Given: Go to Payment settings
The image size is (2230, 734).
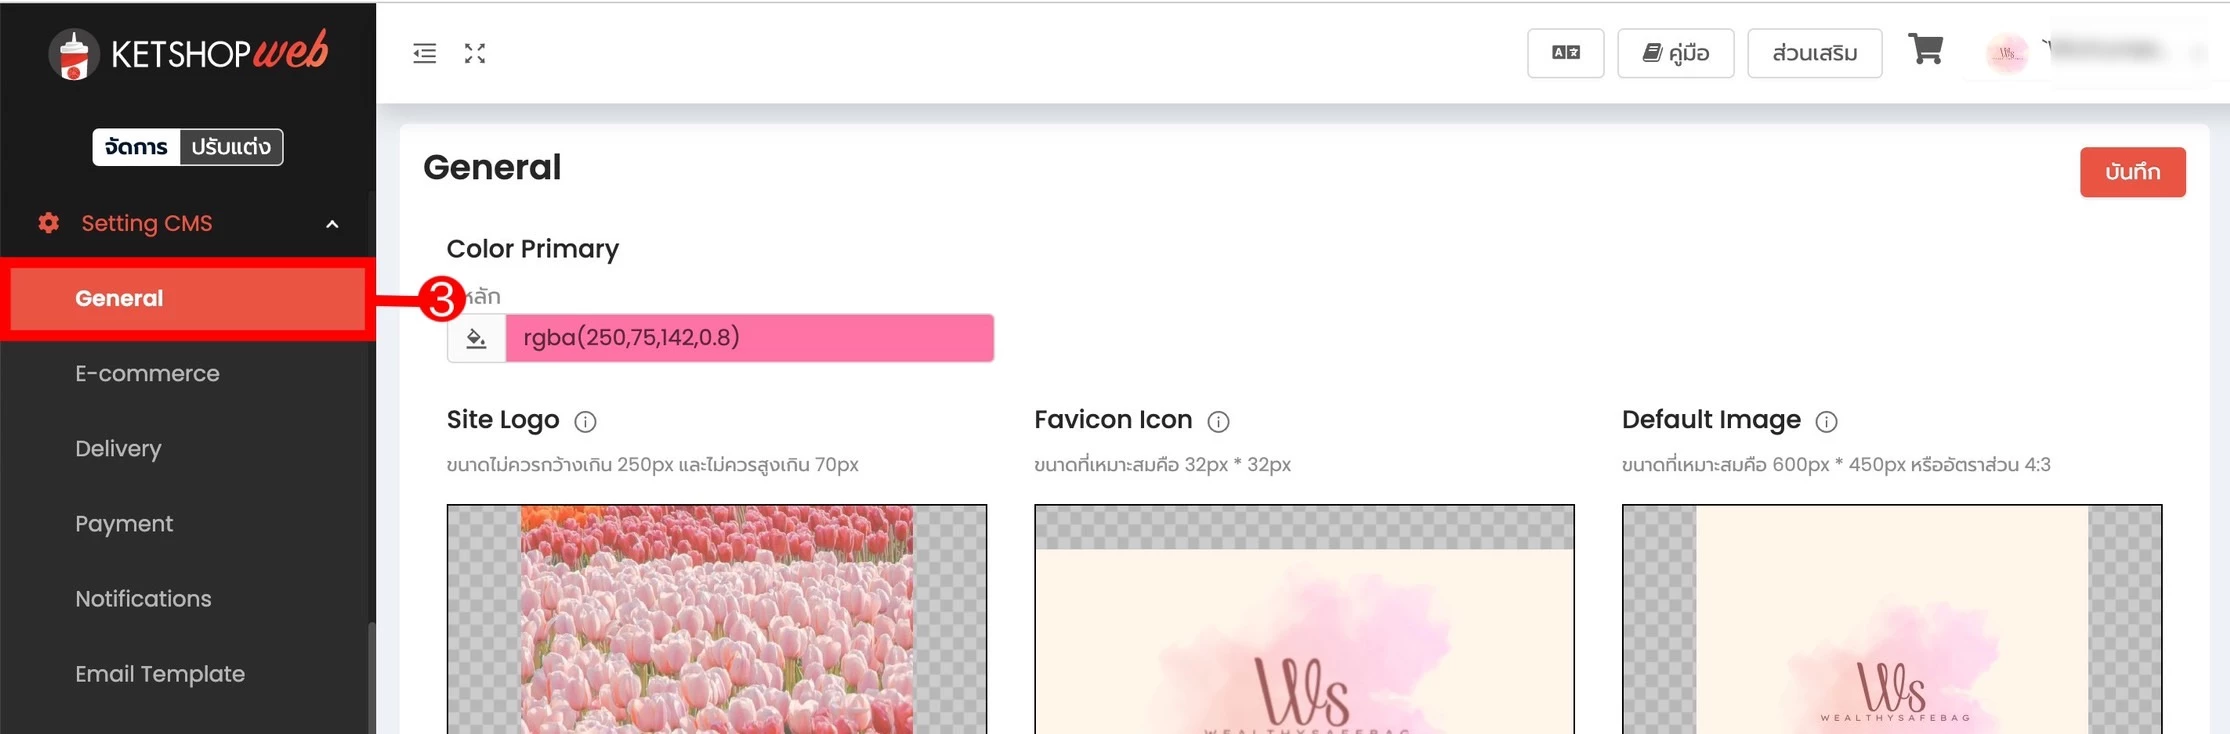Looking at the screenshot, I should [124, 523].
